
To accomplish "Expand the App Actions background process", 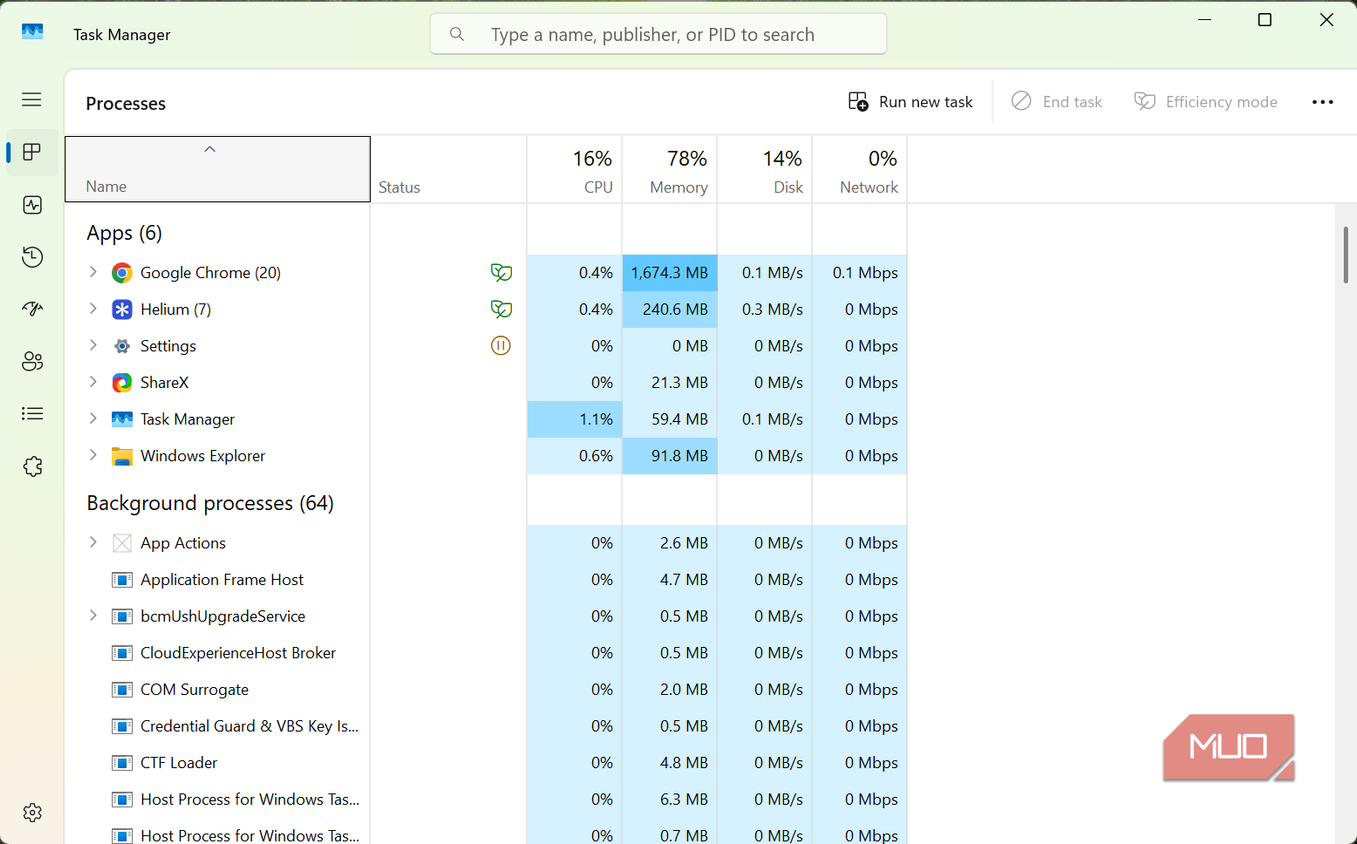I will pyautogui.click(x=93, y=542).
